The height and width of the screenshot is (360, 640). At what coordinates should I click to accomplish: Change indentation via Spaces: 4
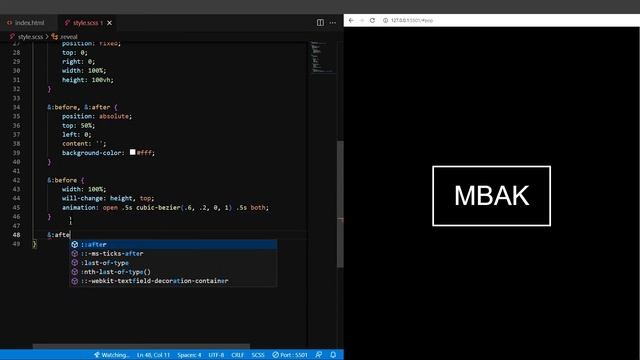[x=189, y=355]
